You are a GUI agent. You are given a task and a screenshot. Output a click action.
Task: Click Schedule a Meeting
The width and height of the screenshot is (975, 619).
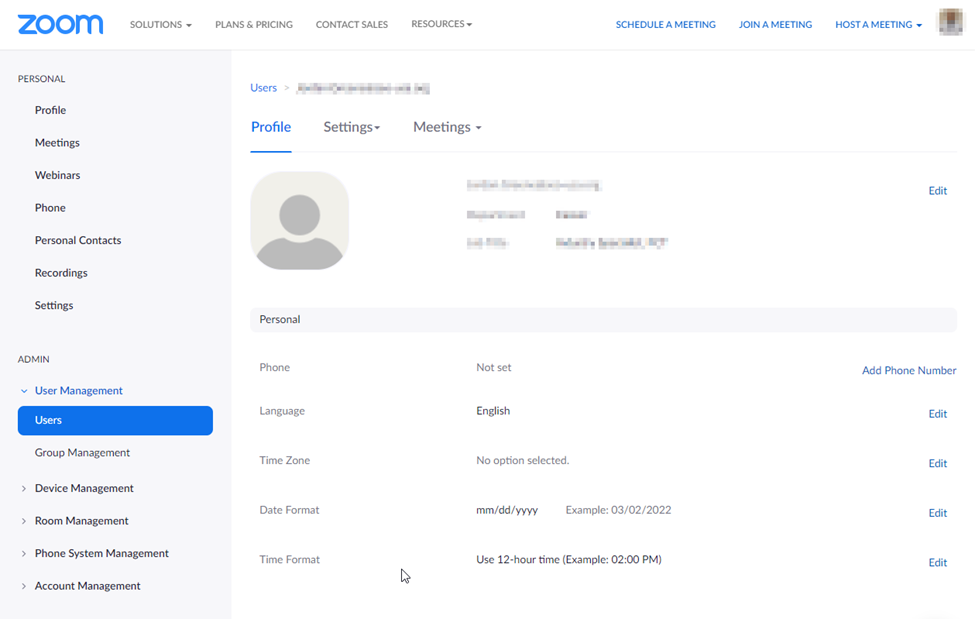click(665, 24)
